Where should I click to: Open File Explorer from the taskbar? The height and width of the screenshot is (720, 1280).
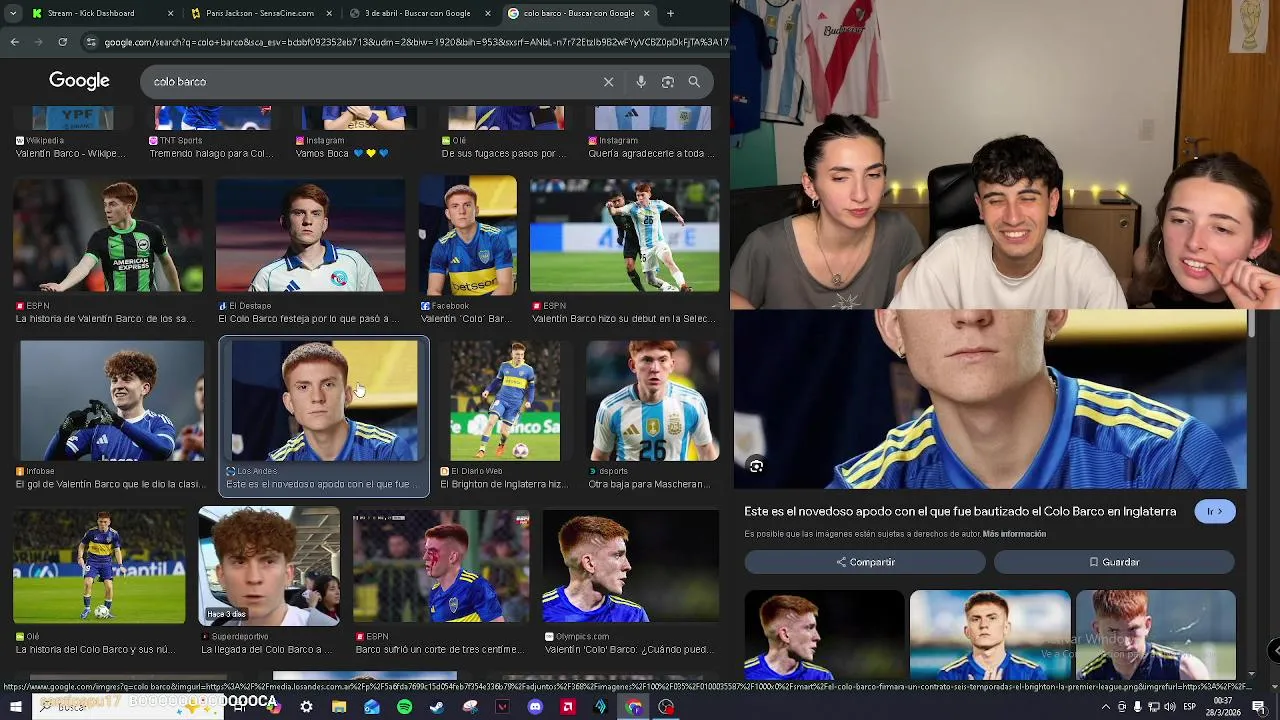pos(339,707)
